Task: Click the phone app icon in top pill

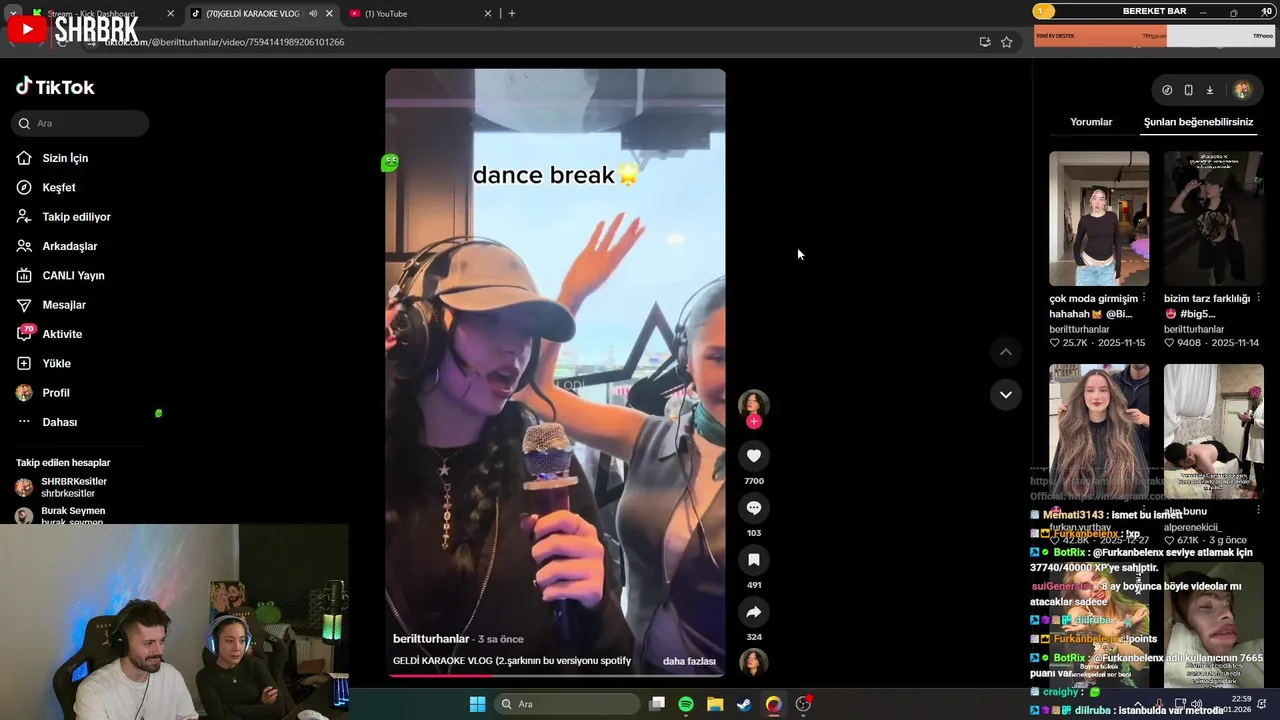Action: click(x=1188, y=90)
